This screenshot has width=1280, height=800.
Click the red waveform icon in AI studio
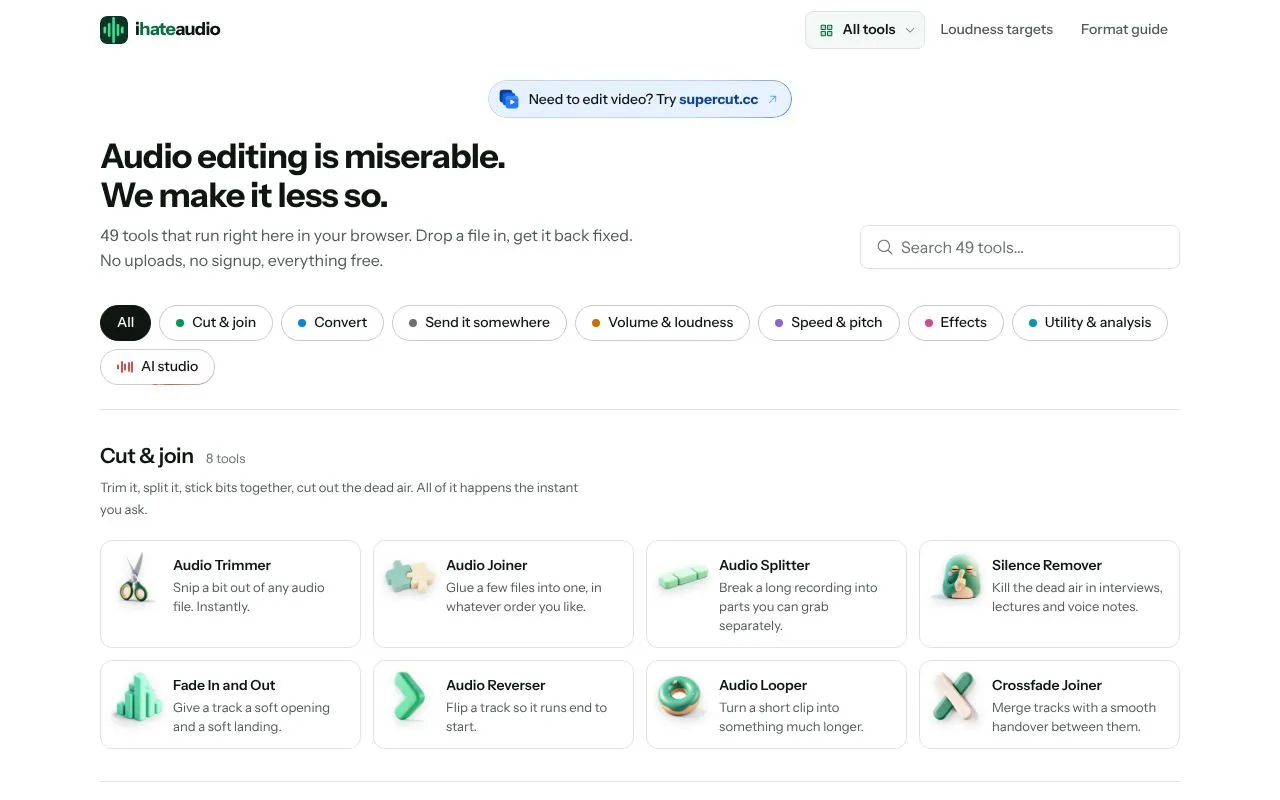click(125, 367)
